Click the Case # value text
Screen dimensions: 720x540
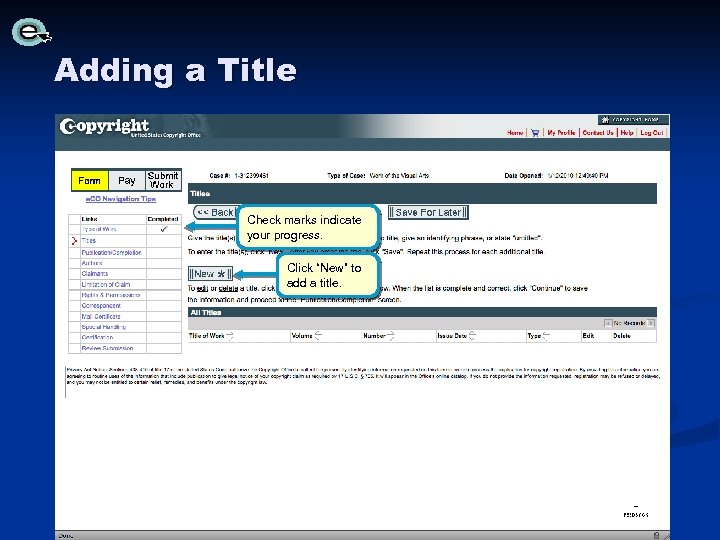(x=251, y=175)
